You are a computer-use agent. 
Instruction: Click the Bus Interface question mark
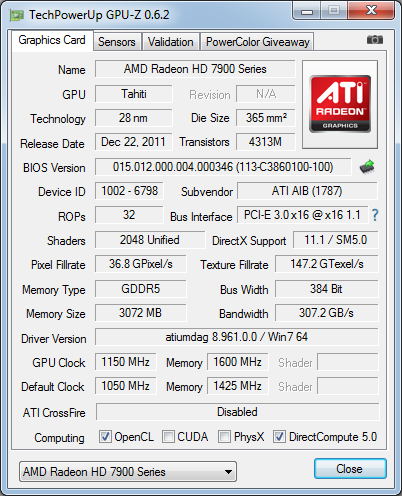375,215
